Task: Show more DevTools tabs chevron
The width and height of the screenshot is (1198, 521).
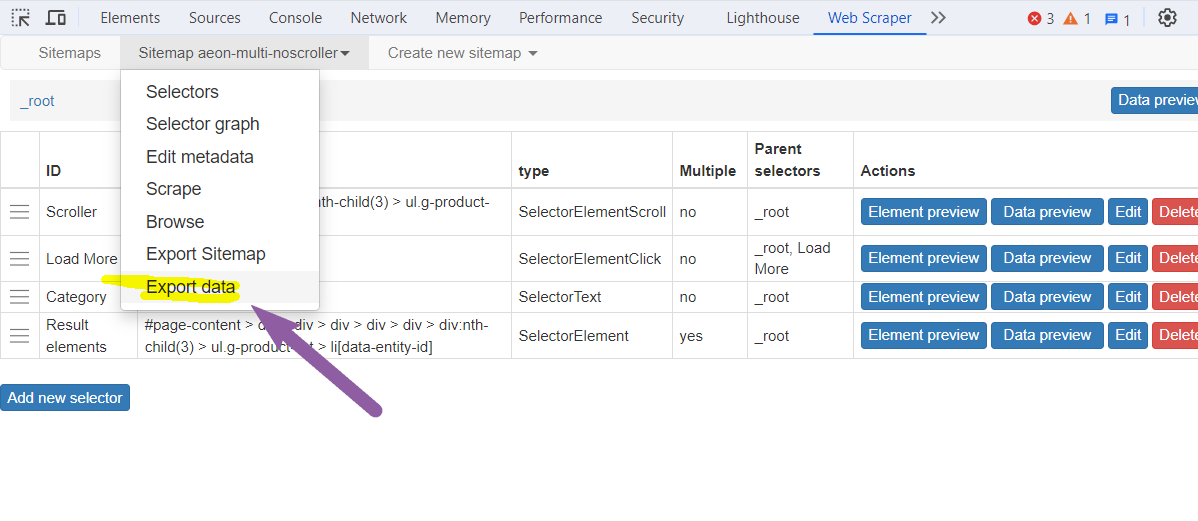Action: [937, 18]
